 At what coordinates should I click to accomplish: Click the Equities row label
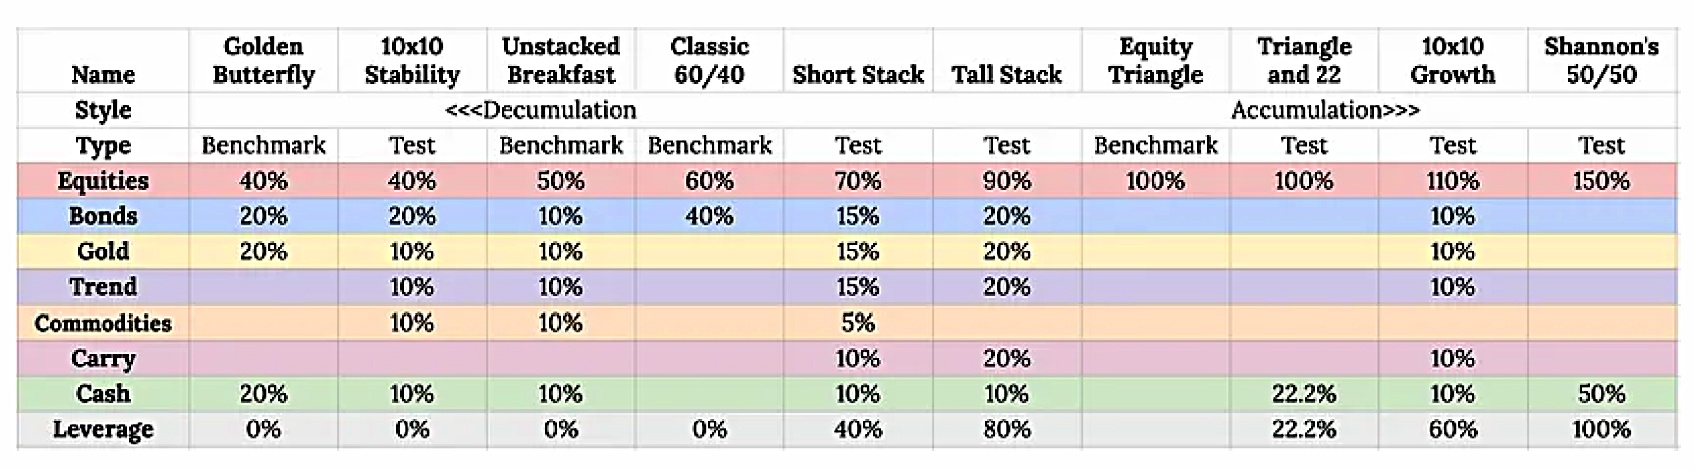tap(103, 181)
